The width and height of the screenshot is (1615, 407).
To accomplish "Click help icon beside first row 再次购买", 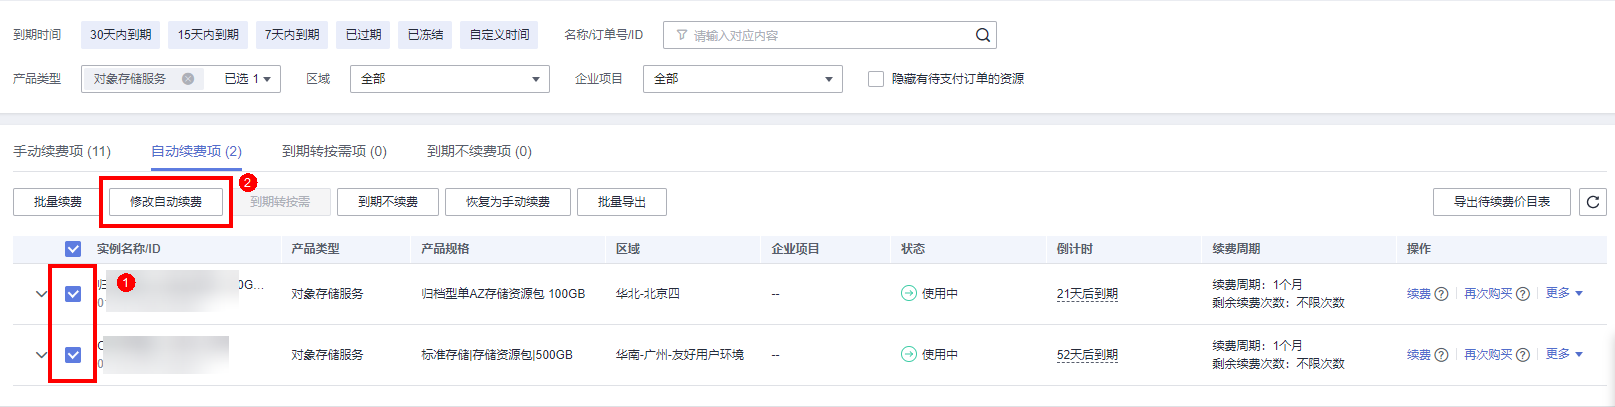I will (x=1522, y=294).
